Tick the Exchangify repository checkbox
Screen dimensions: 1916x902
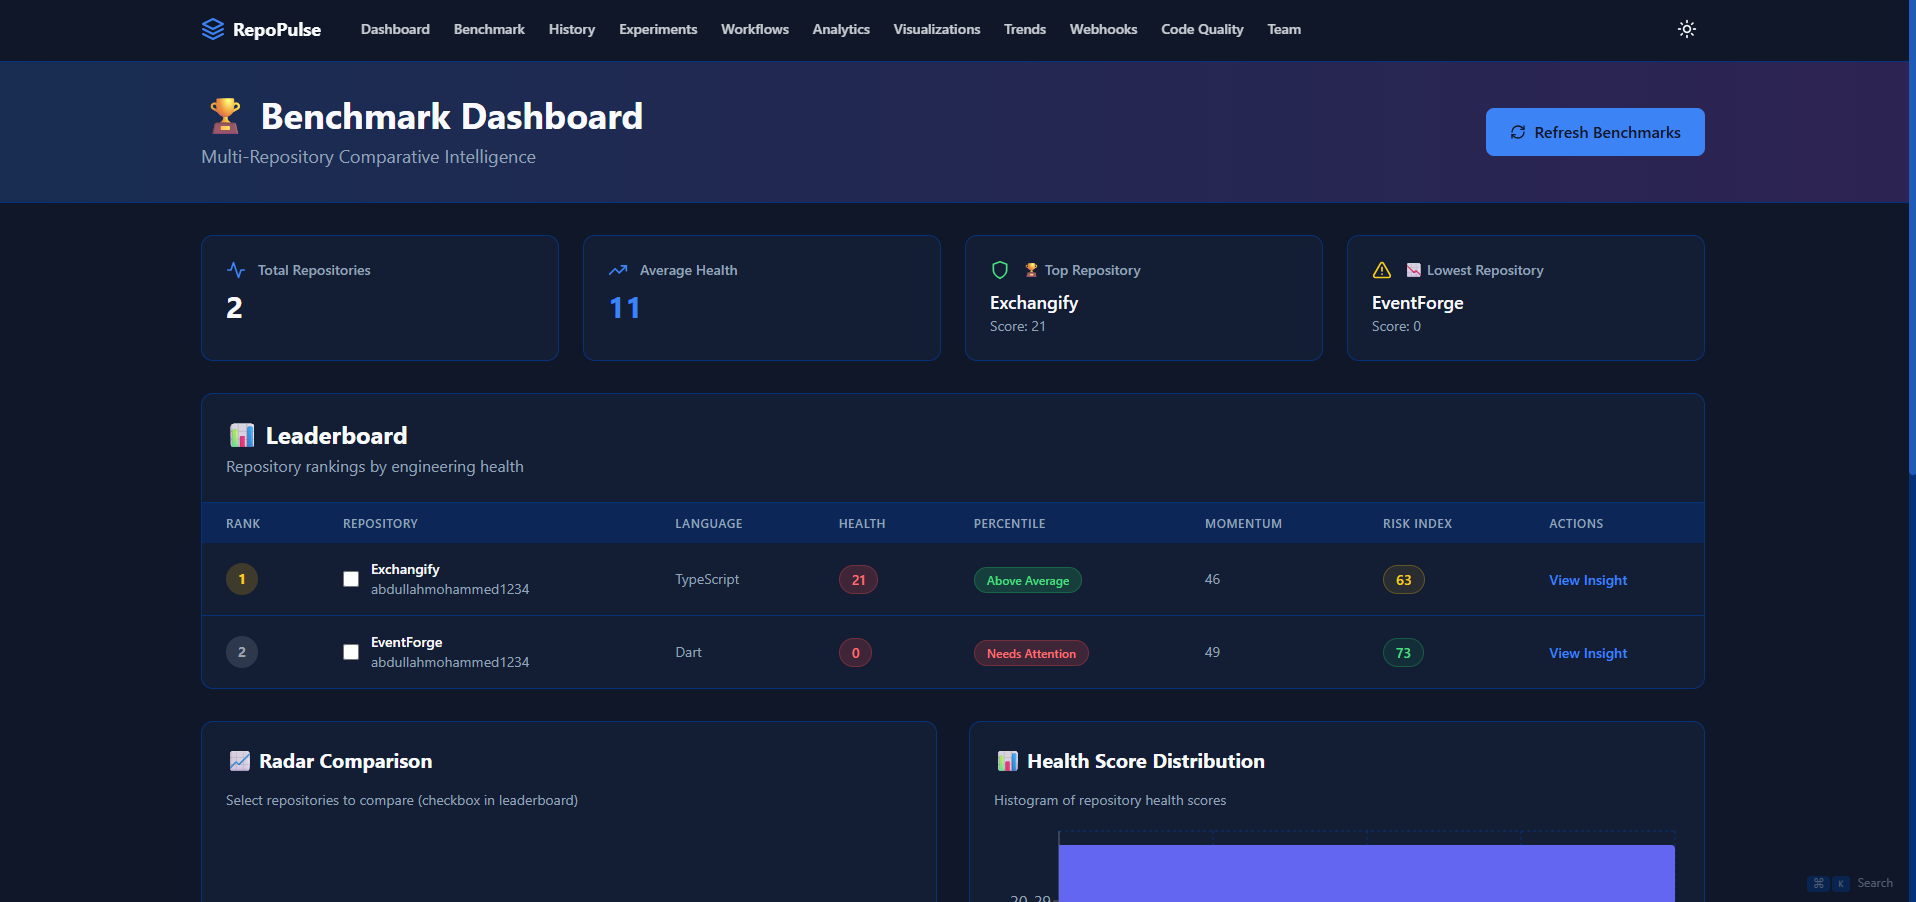[351, 579]
